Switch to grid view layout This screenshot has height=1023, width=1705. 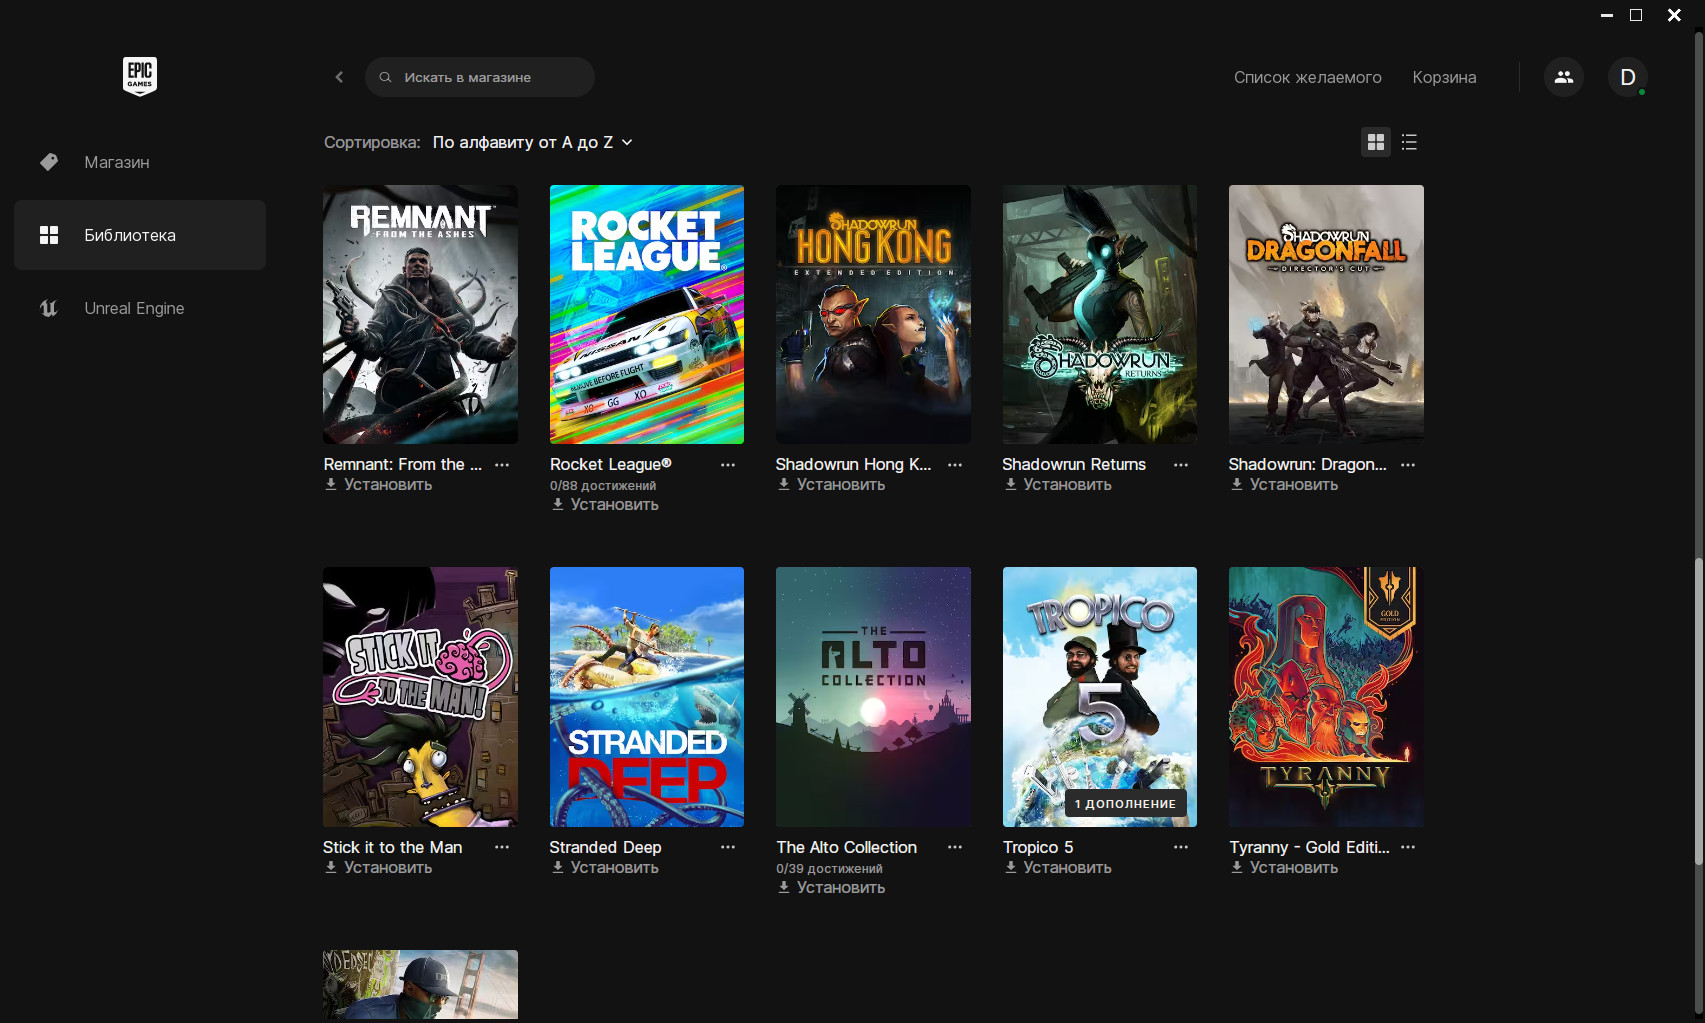pyautogui.click(x=1376, y=142)
